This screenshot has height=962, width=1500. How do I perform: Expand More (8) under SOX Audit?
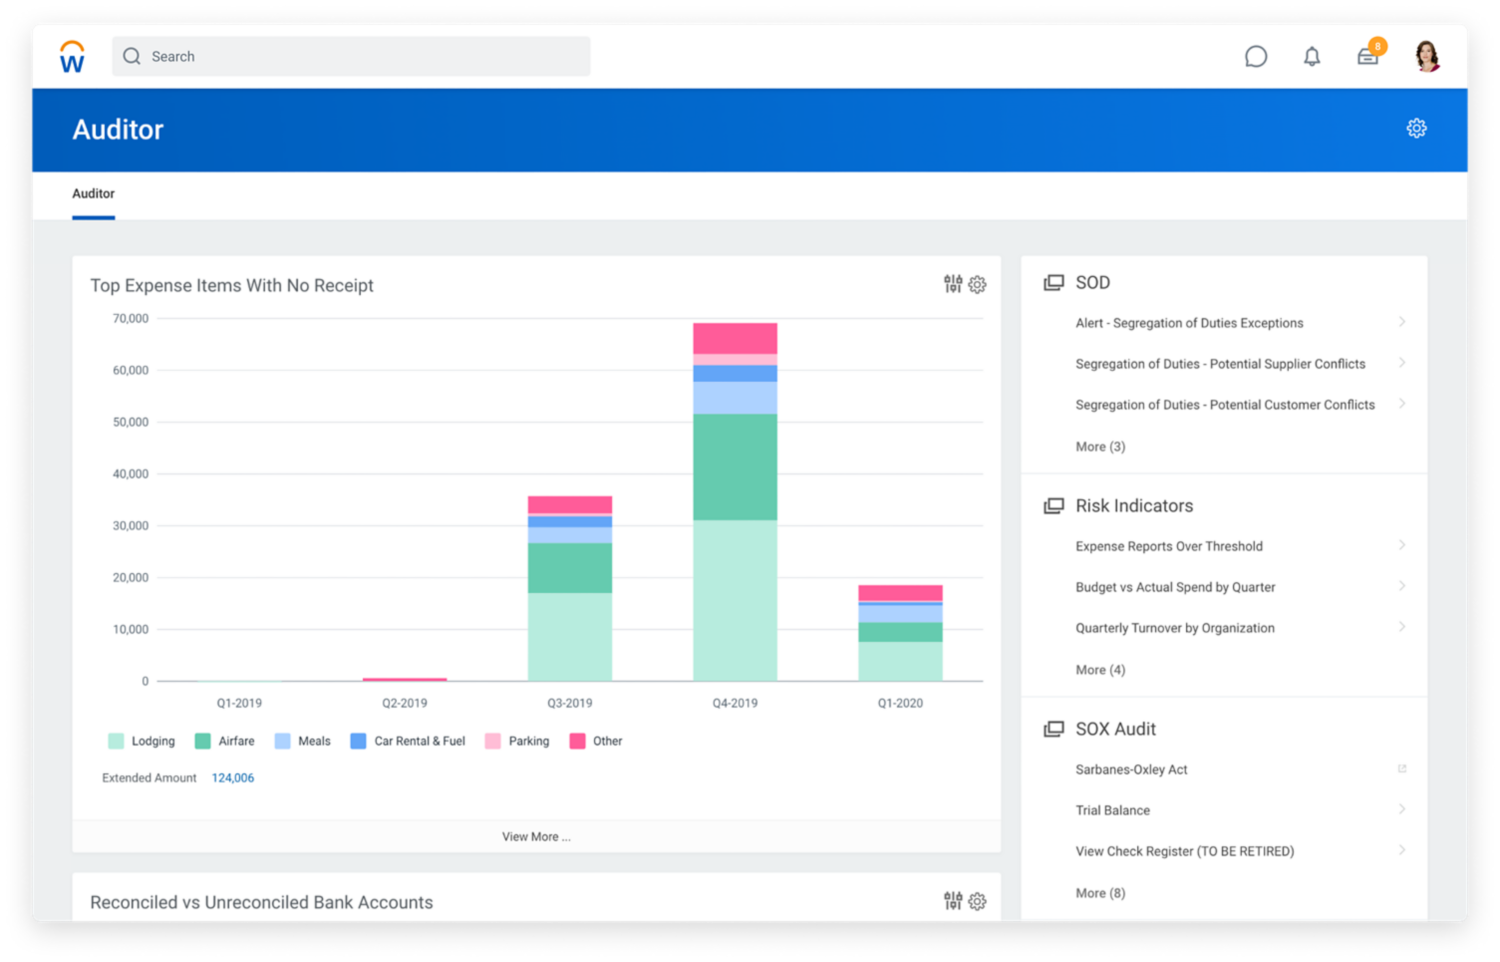coord(1099,893)
